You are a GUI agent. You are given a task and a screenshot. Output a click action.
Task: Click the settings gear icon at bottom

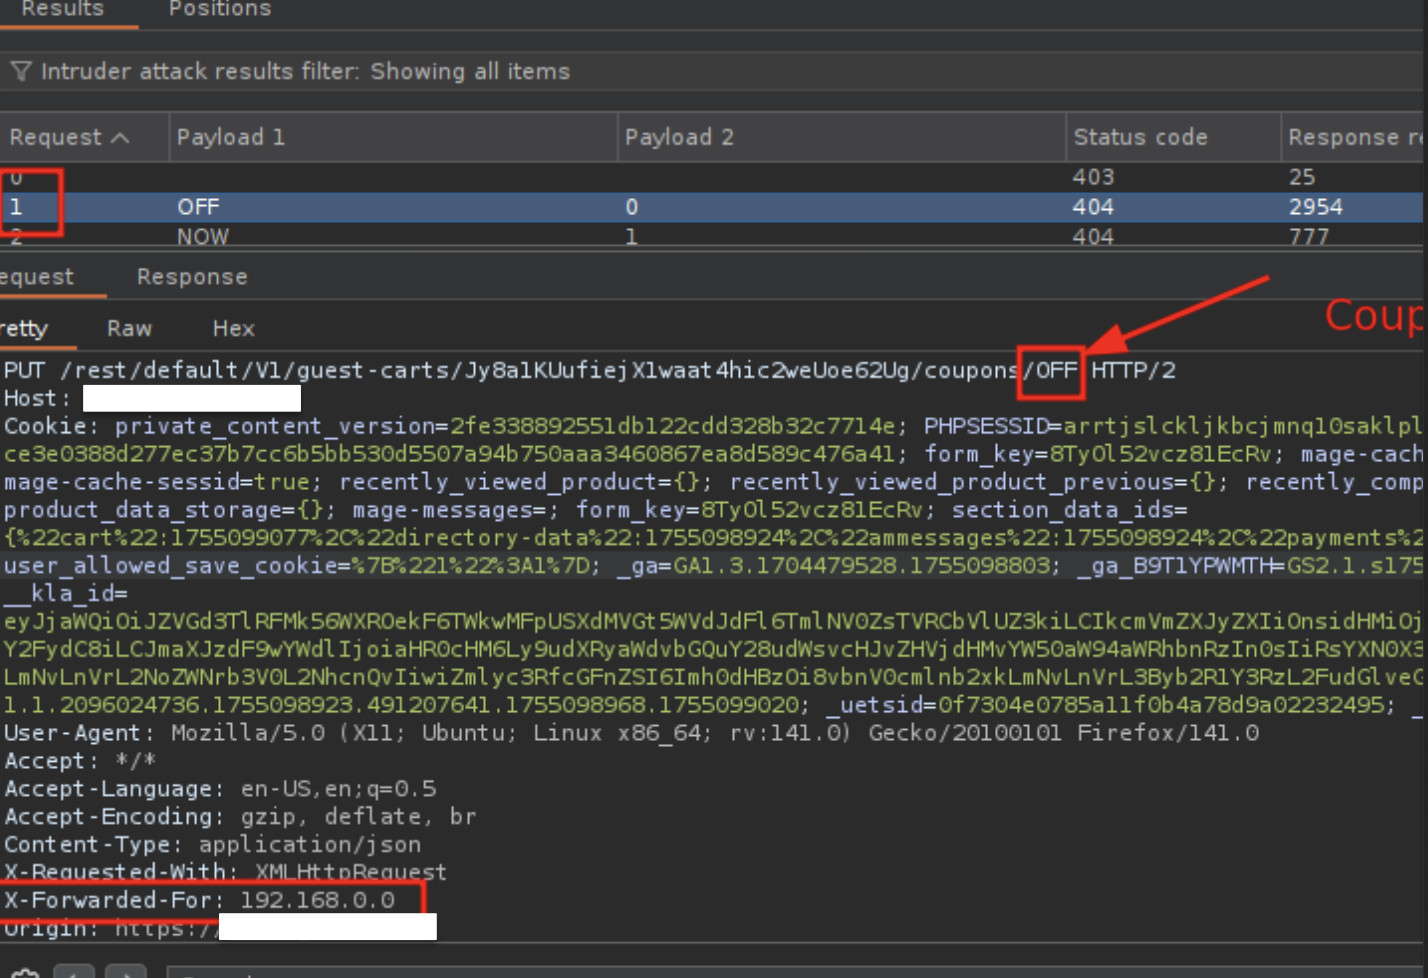pyautogui.click(x=25, y=973)
